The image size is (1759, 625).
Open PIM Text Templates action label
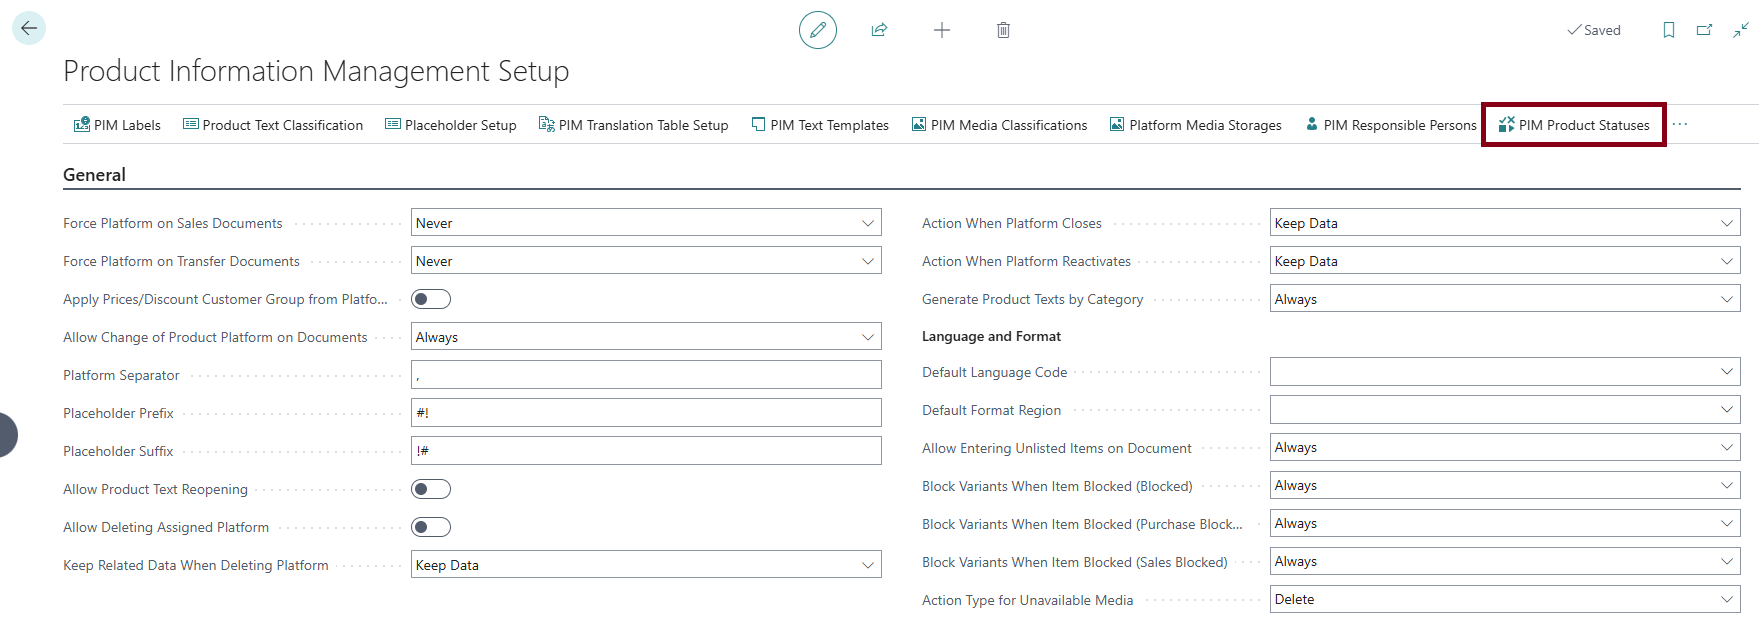coord(830,125)
